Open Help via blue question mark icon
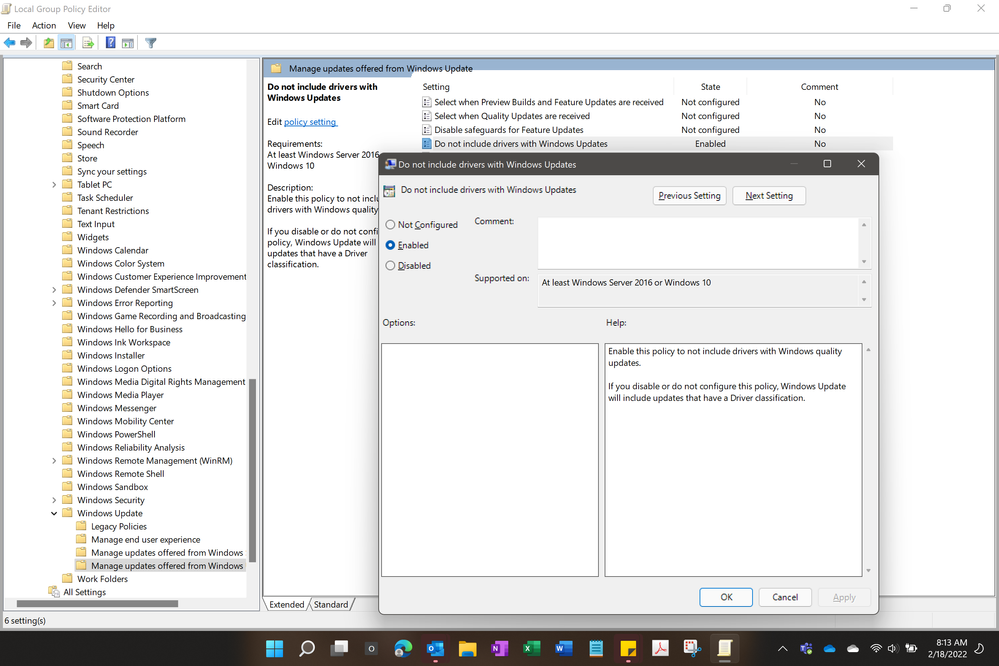 pyautogui.click(x=110, y=43)
